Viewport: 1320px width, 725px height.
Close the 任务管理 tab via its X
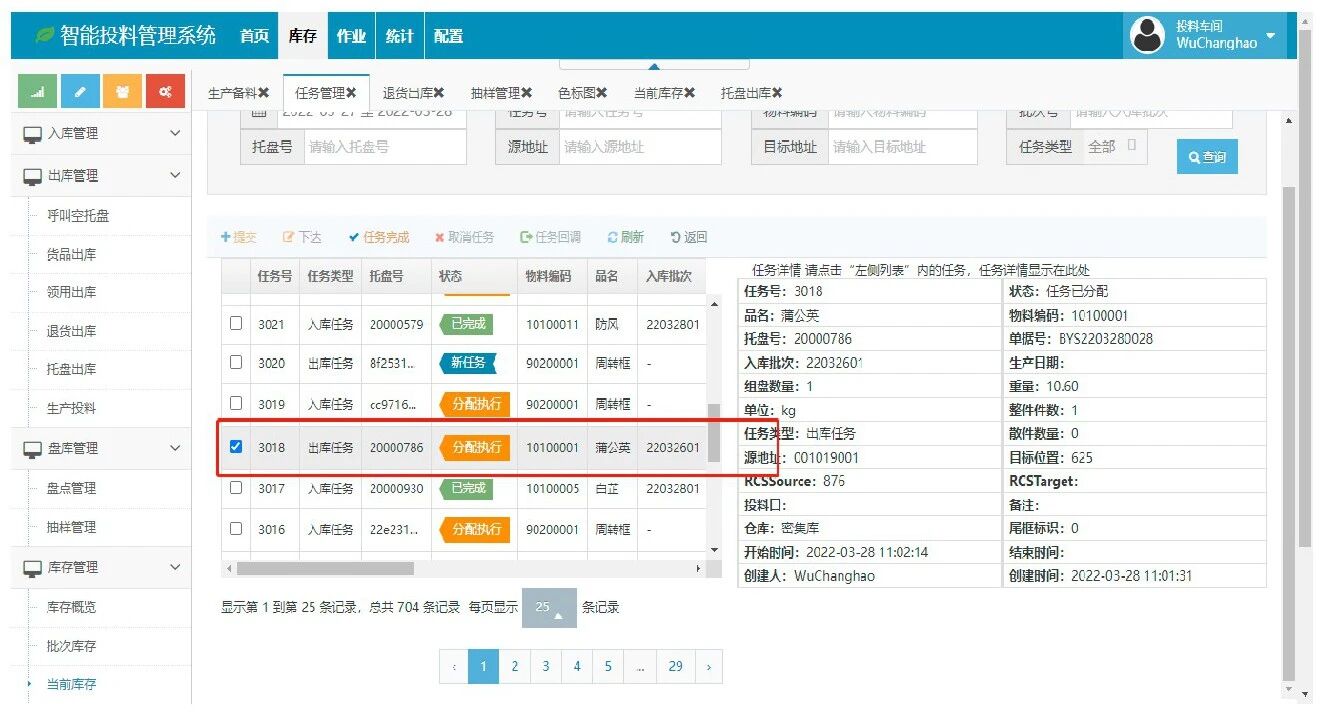[351, 93]
